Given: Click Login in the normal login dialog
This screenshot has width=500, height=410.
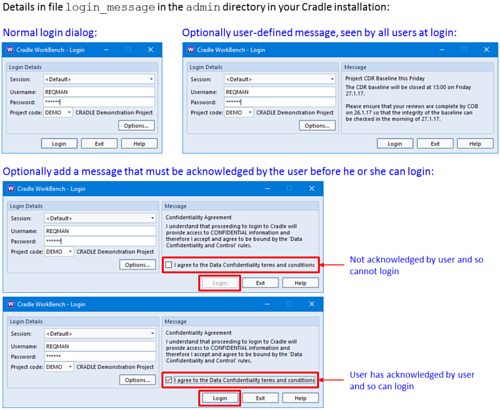Looking at the screenshot, I should tap(59, 144).
